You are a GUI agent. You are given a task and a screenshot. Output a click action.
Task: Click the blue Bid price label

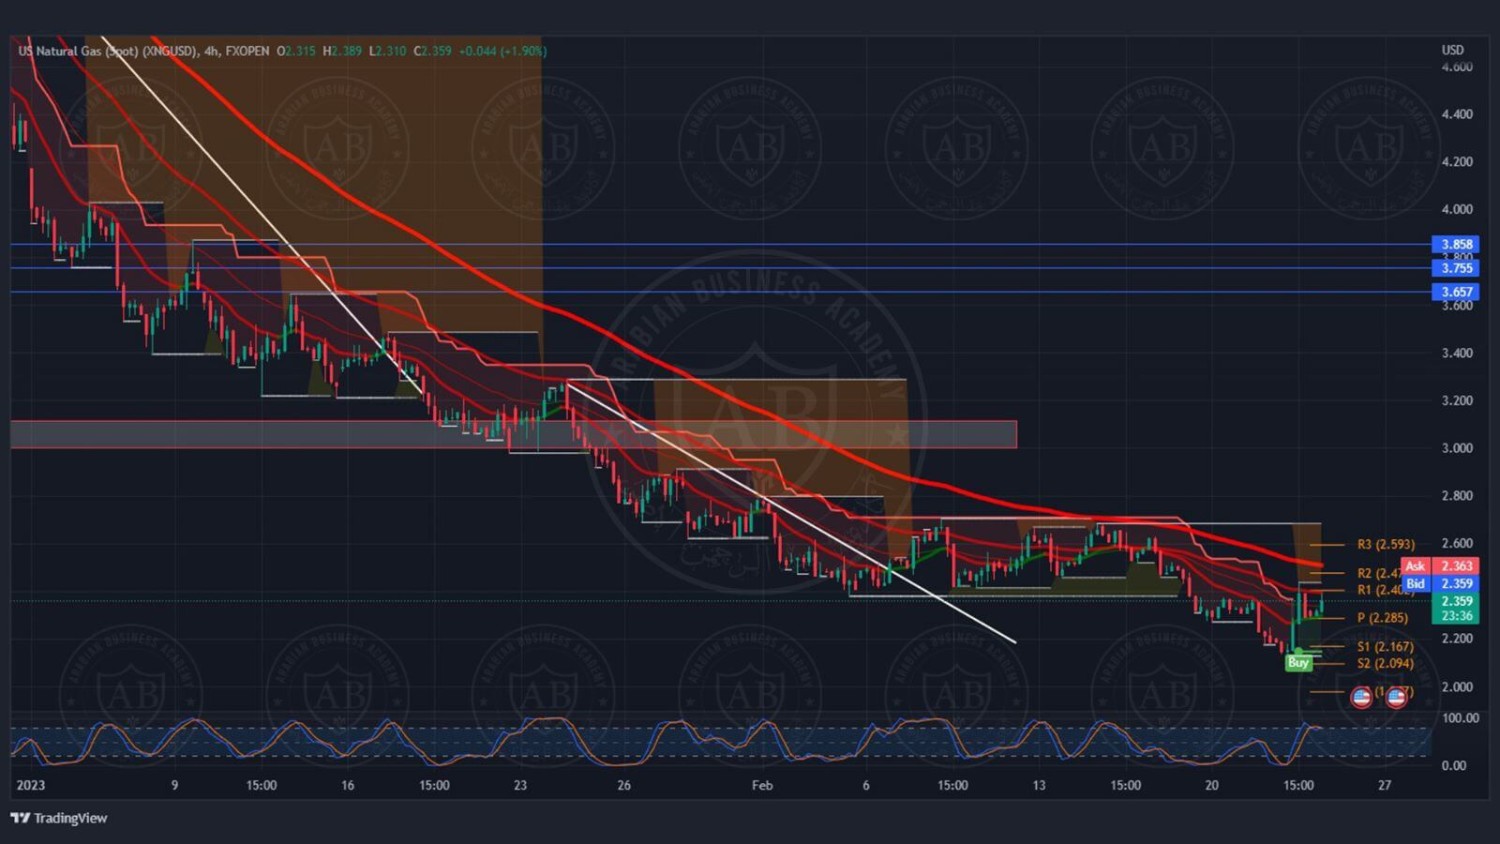pos(1440,584)
